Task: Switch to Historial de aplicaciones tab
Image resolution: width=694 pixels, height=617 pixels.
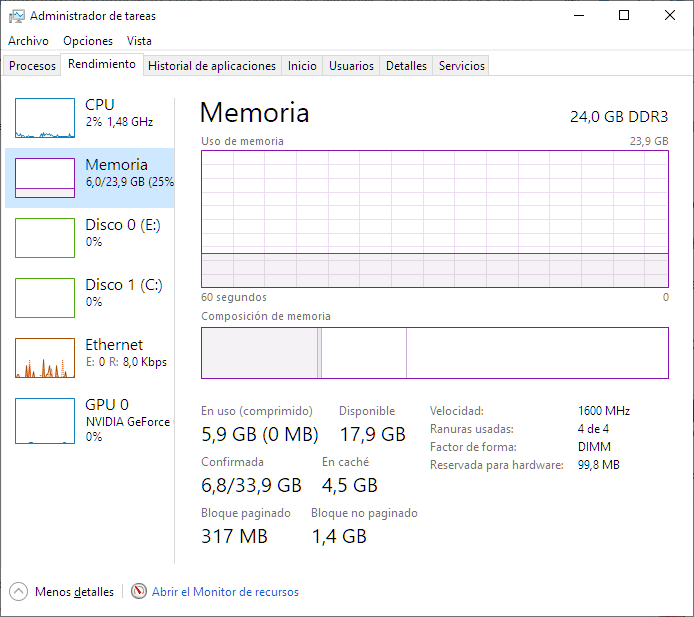Action: coord(212,66)
